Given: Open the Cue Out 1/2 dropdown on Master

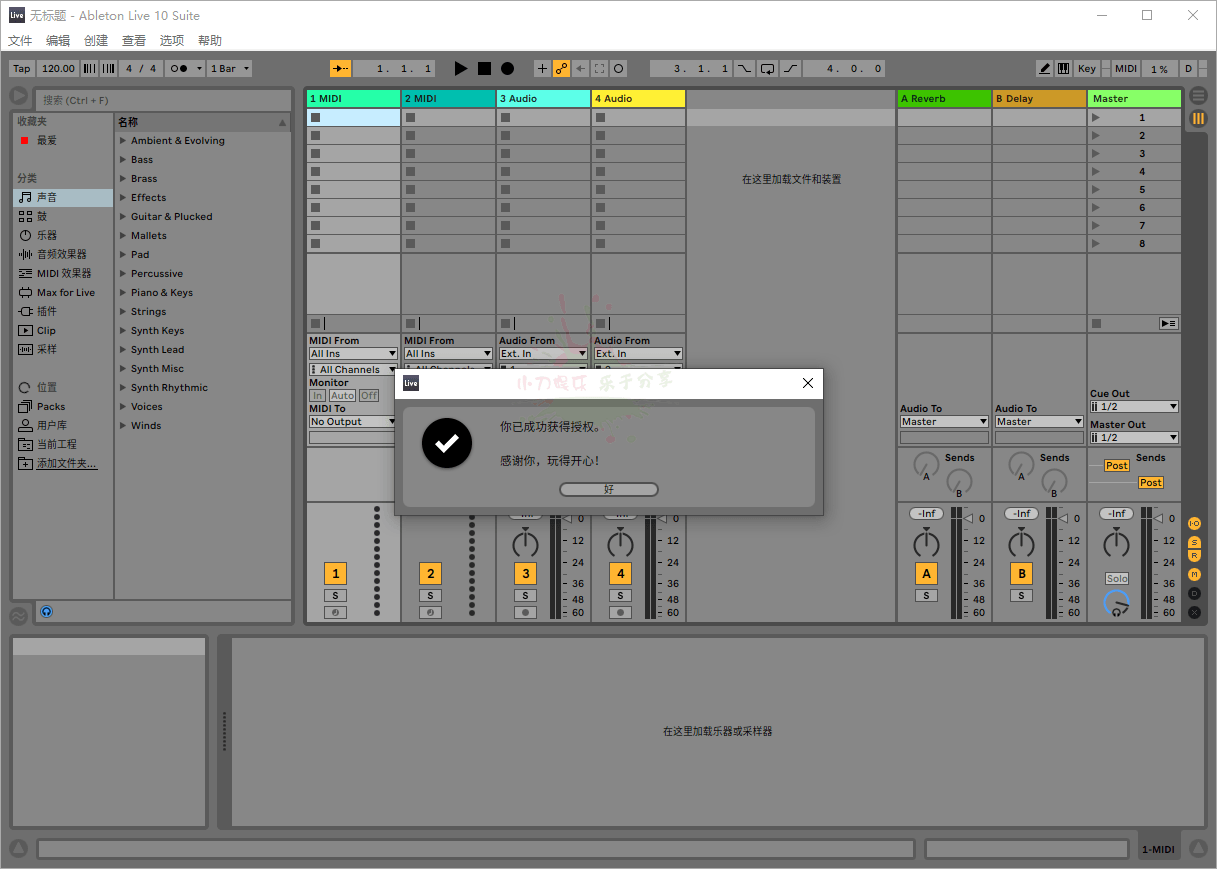Looking at the screenshot, I should [1133, 406].
